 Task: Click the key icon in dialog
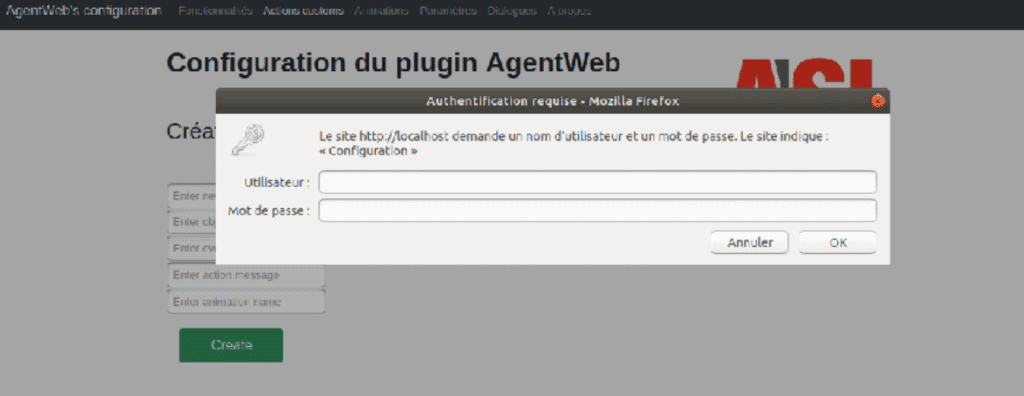coord(248,140)
